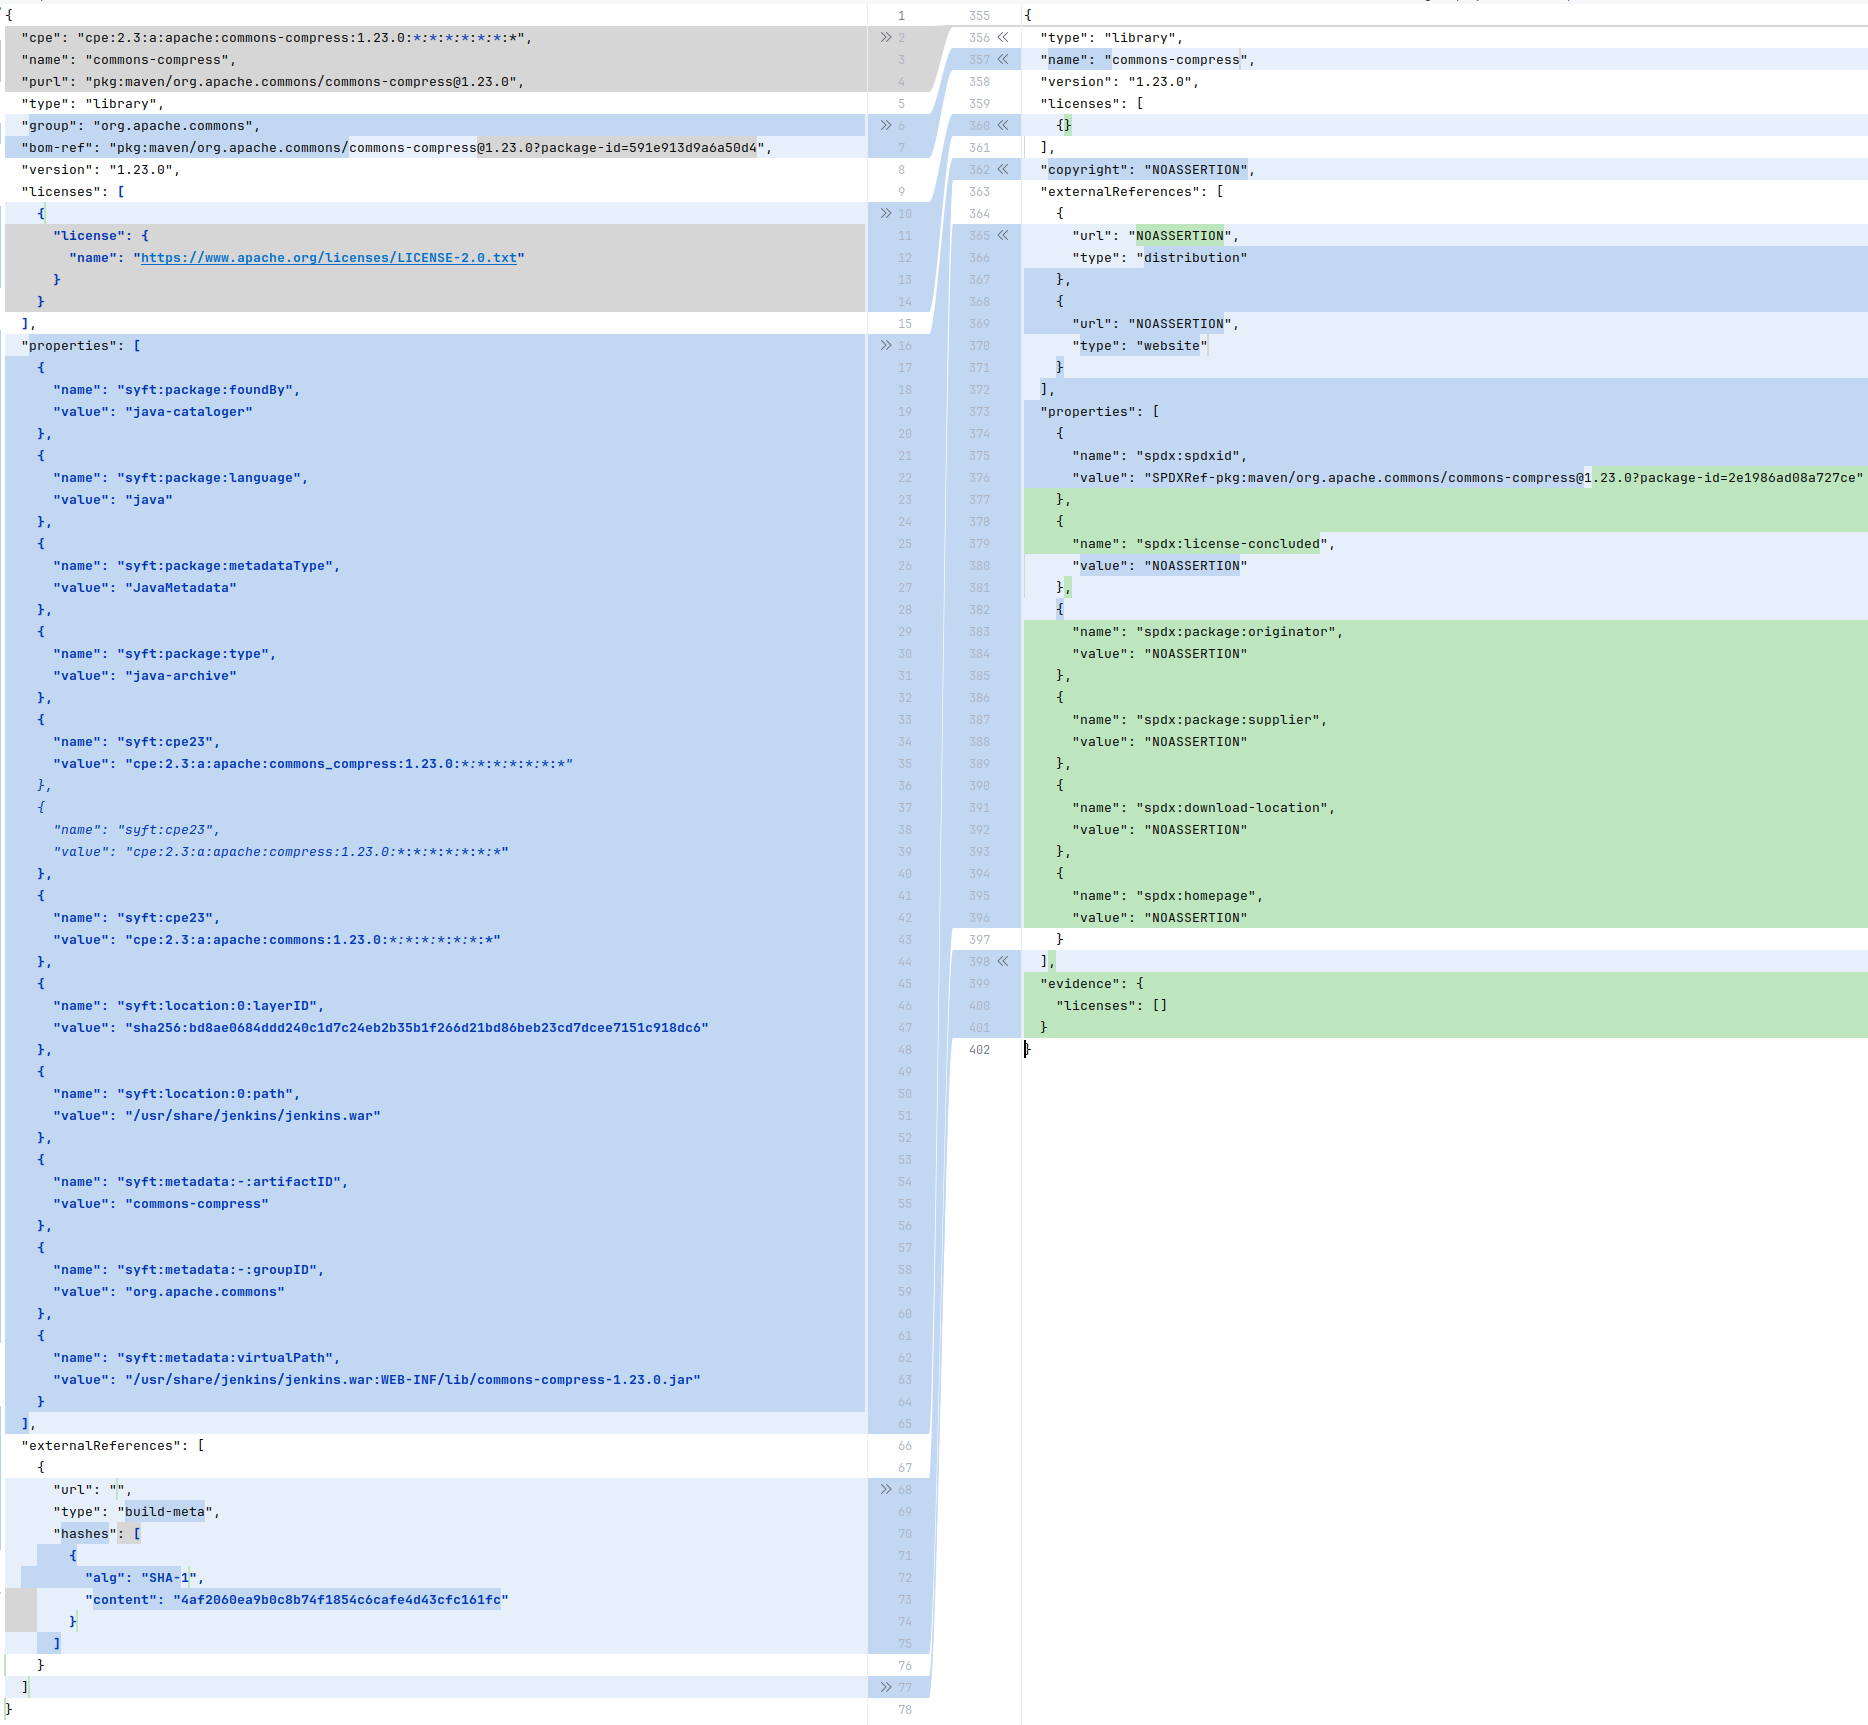This screenshot has width=1868, height=1725.
Task: Accept right change arrow at line 356
Action: coord(1003,38)
